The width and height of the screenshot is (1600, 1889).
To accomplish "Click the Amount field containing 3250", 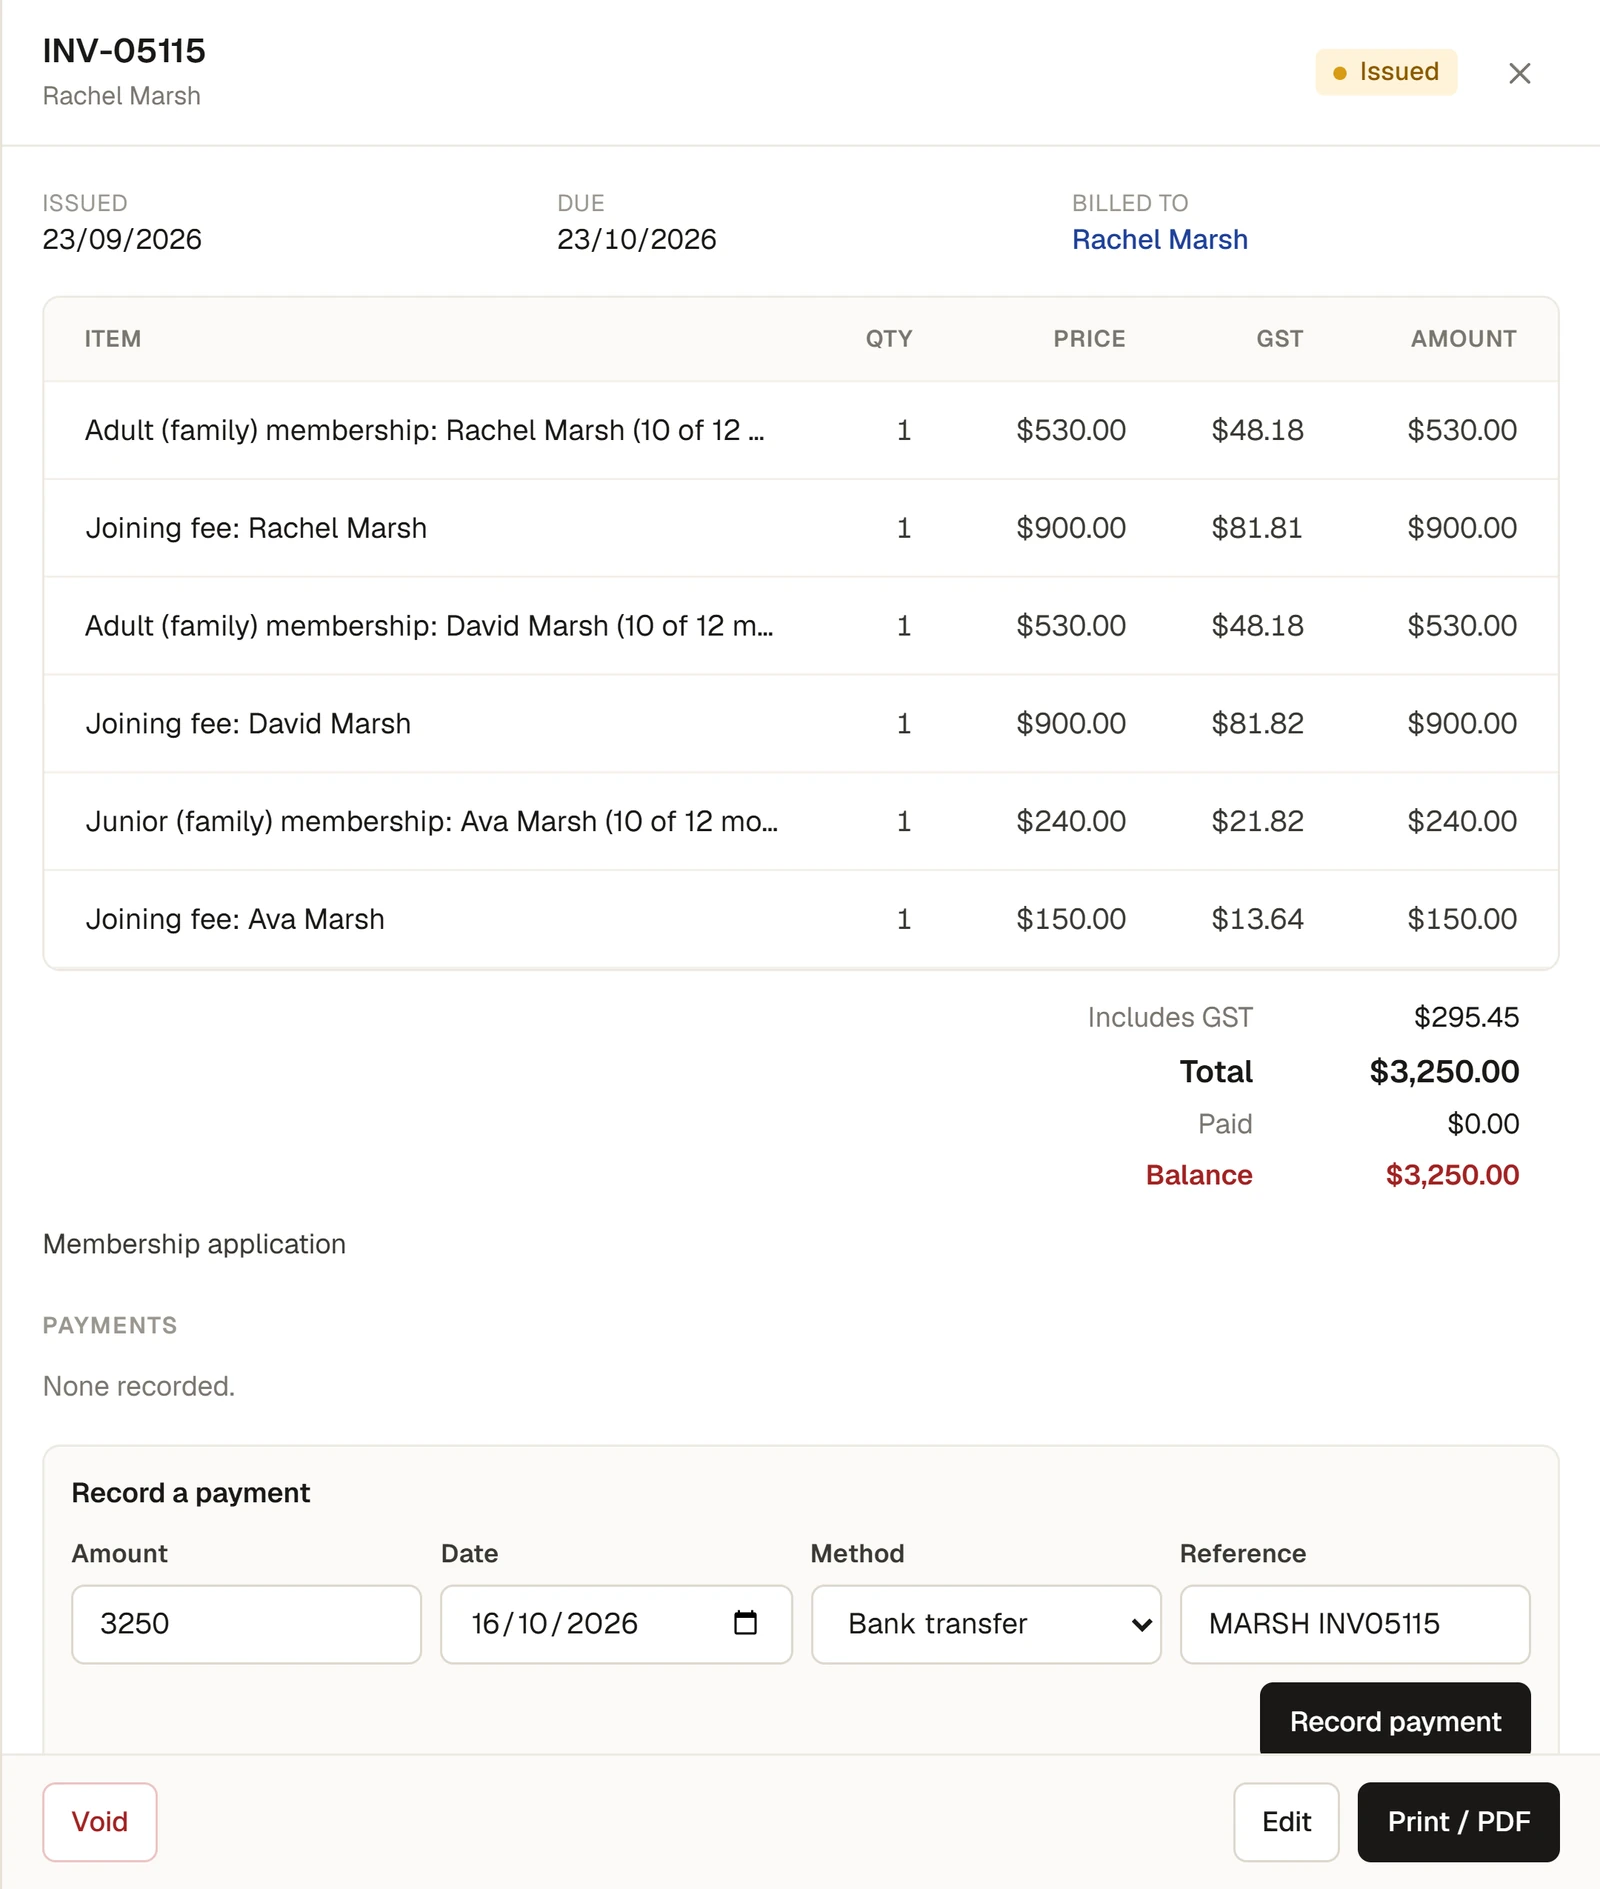I will tap(246, 1624).
